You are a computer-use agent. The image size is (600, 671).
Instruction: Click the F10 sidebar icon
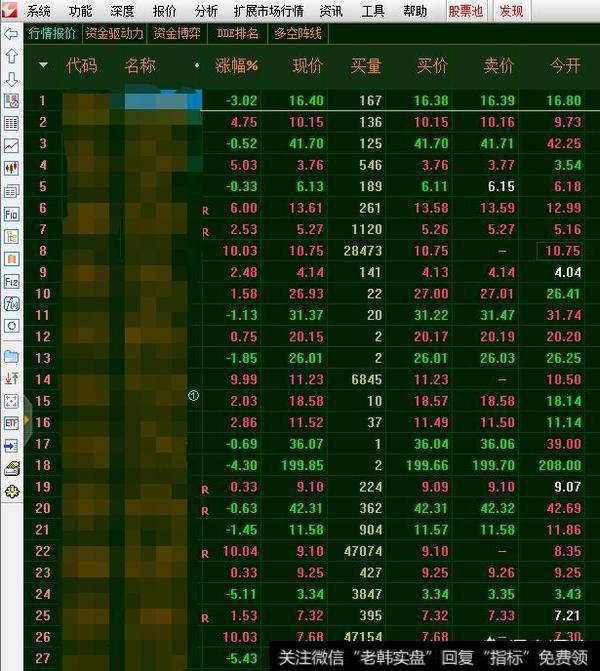[x=11, y=214]
